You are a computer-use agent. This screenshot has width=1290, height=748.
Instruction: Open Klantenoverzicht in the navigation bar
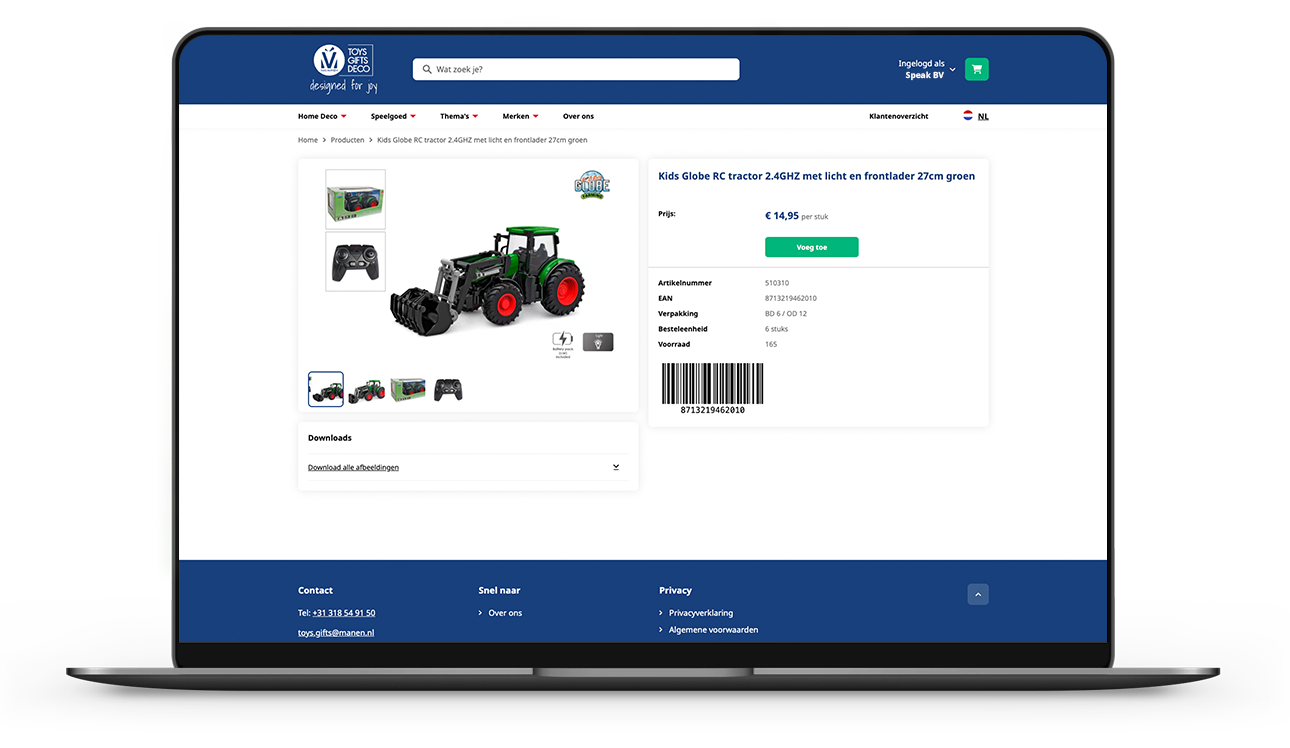(x=898, y=116)
